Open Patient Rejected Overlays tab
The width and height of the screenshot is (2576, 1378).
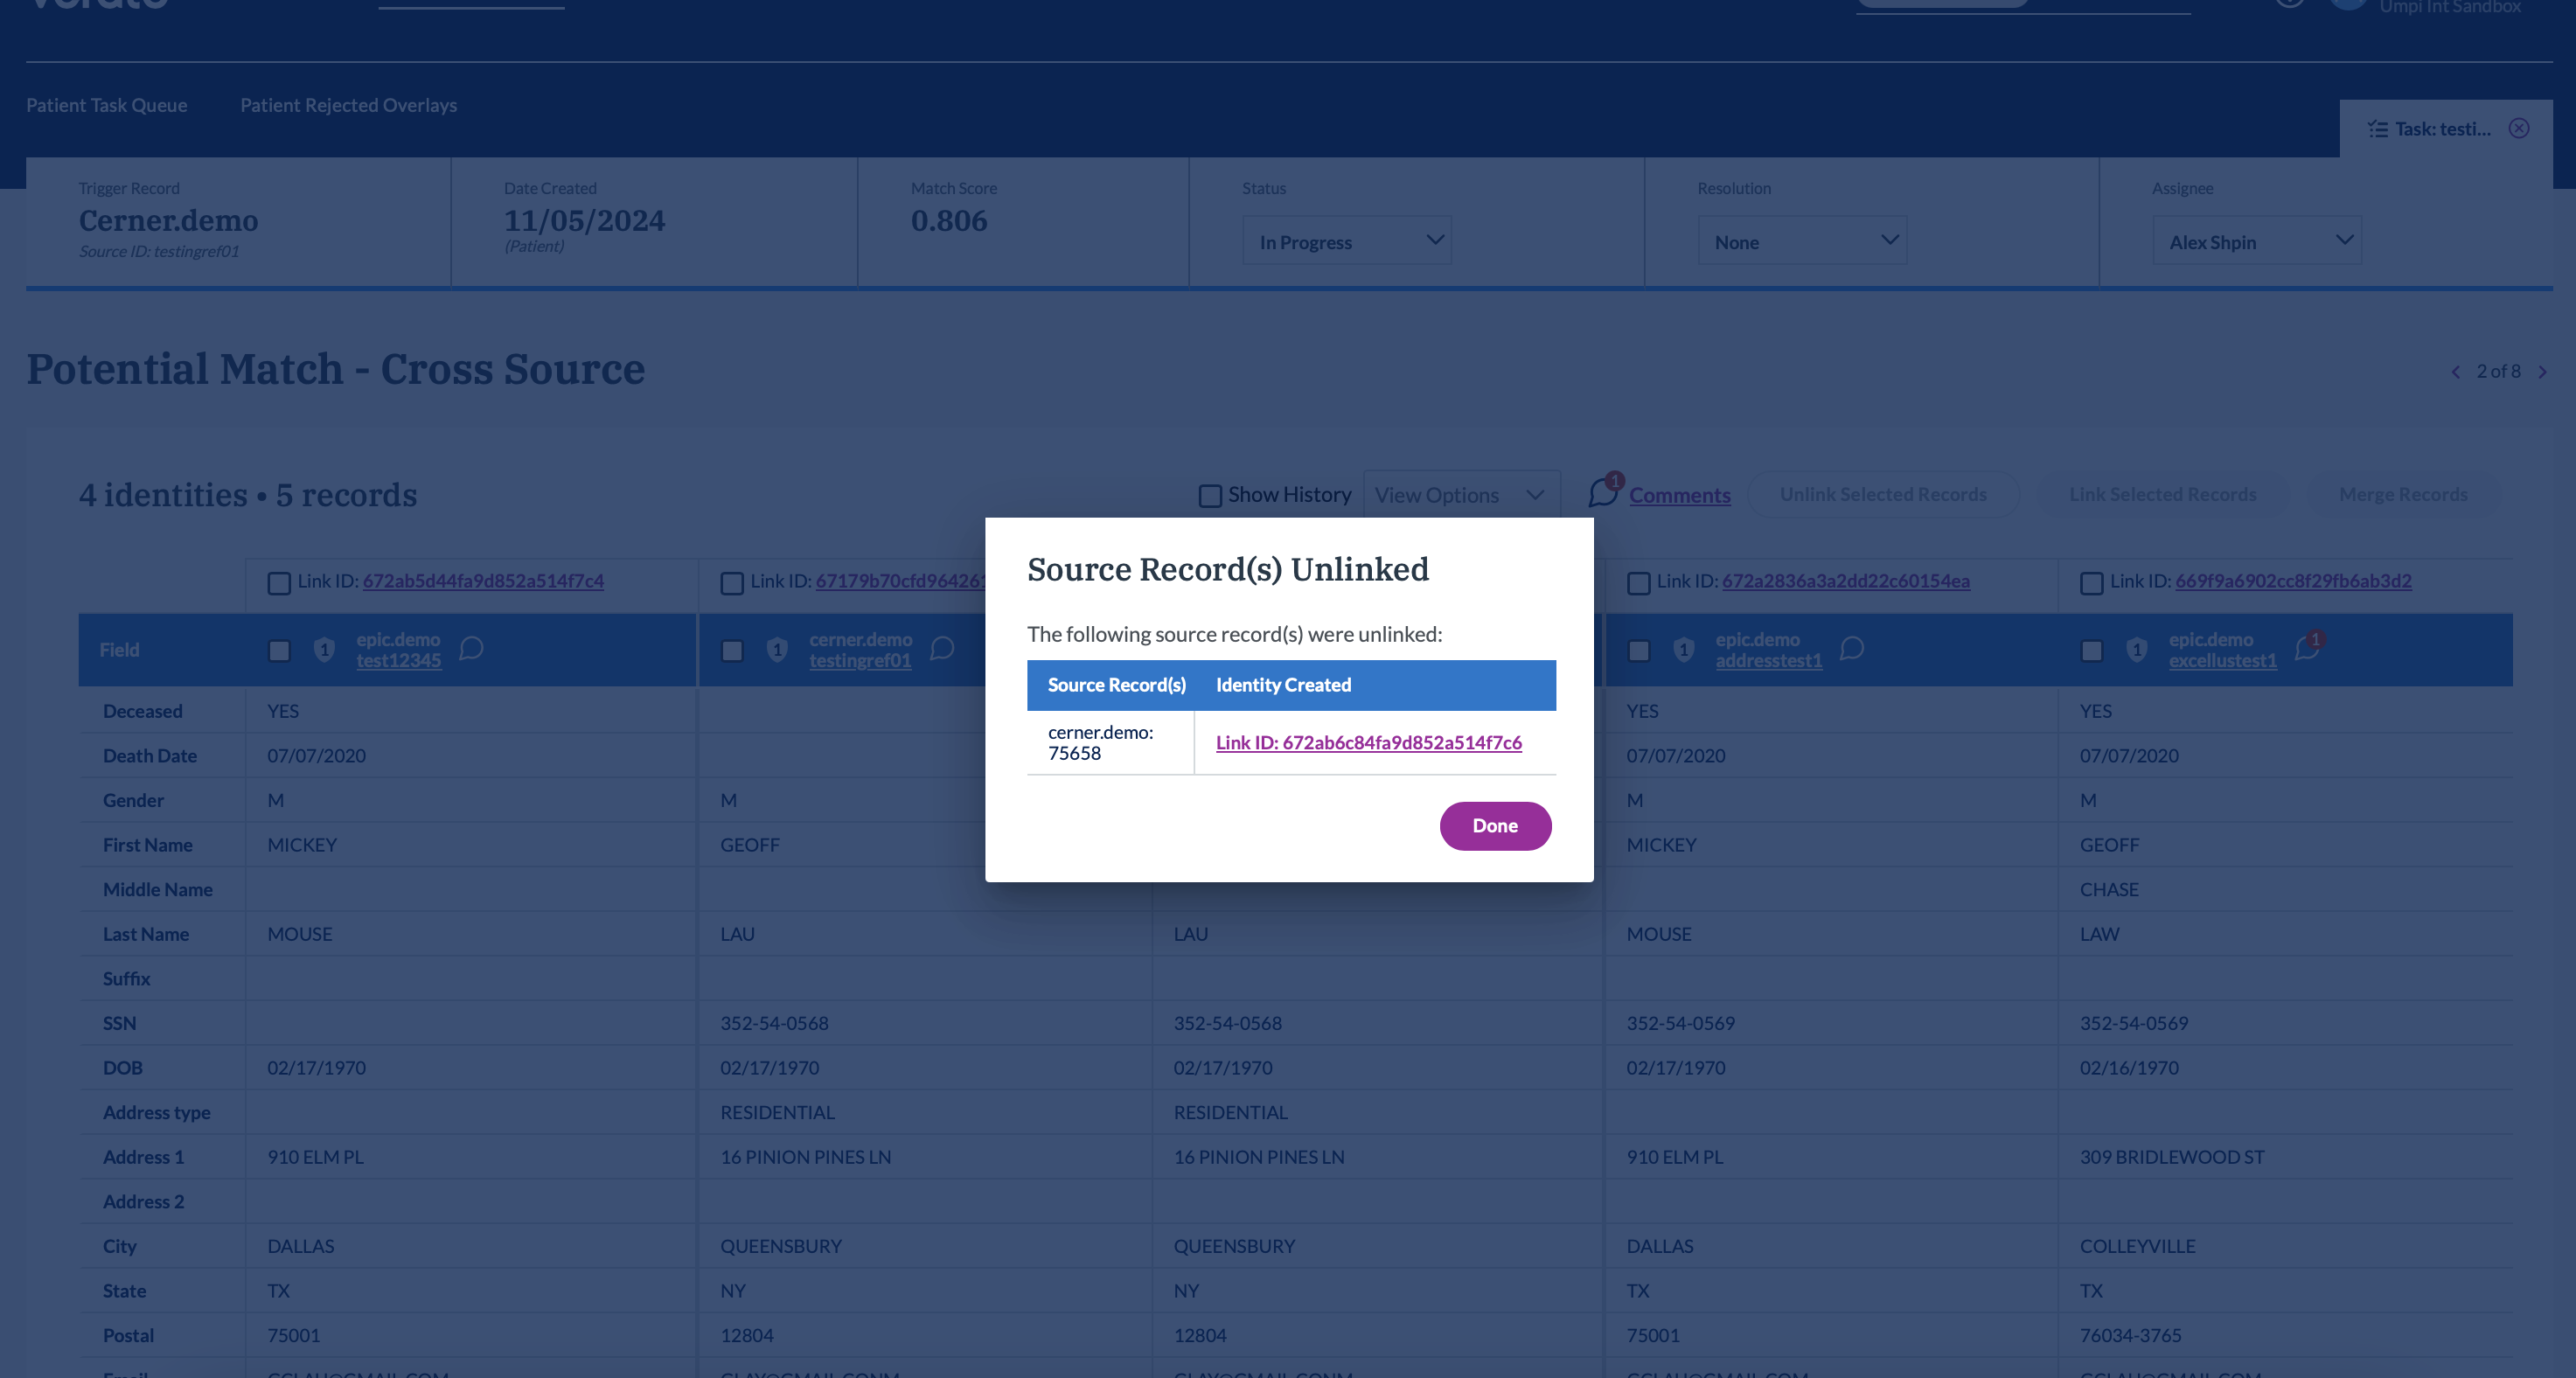click(x=348, y=105)
